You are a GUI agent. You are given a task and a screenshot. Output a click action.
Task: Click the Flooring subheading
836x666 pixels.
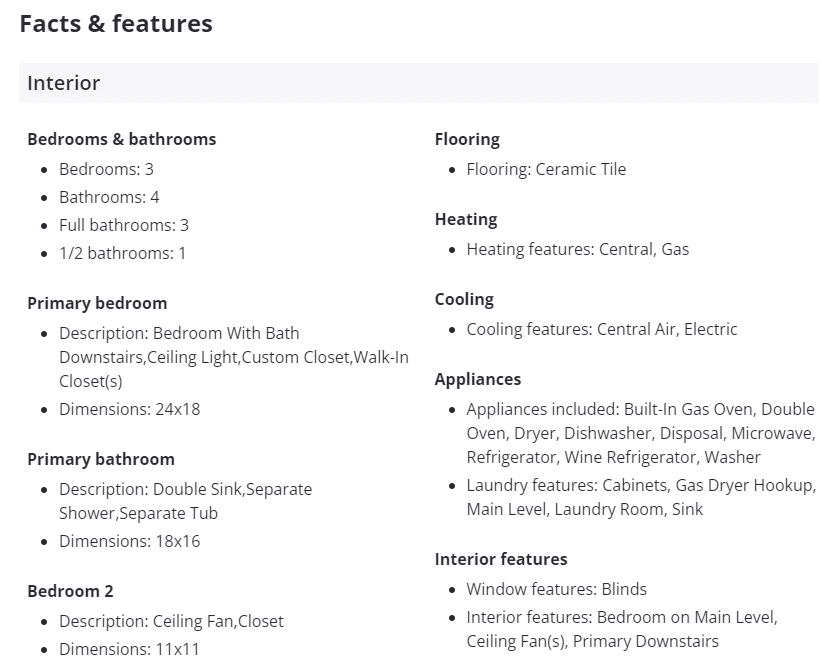(x=467, y=139)
